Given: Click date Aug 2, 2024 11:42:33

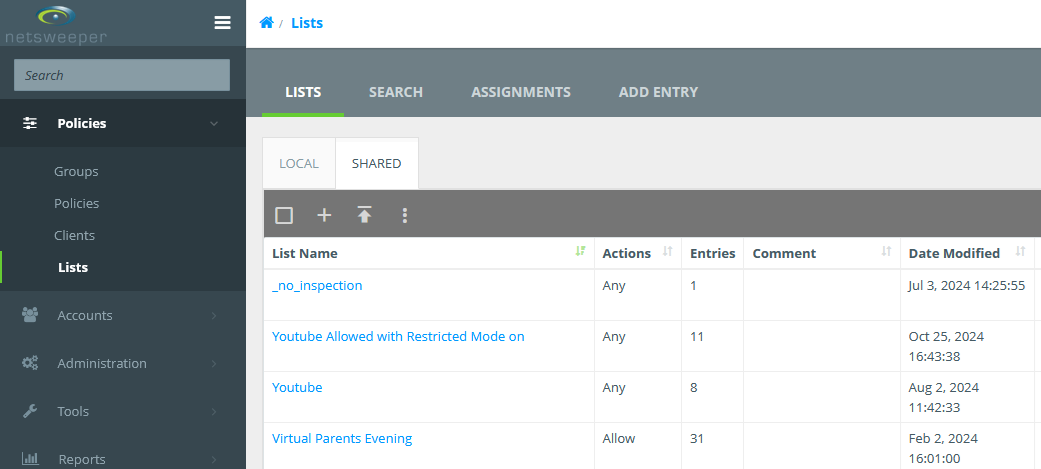Looking at the screenshot, I should point(943,397).
